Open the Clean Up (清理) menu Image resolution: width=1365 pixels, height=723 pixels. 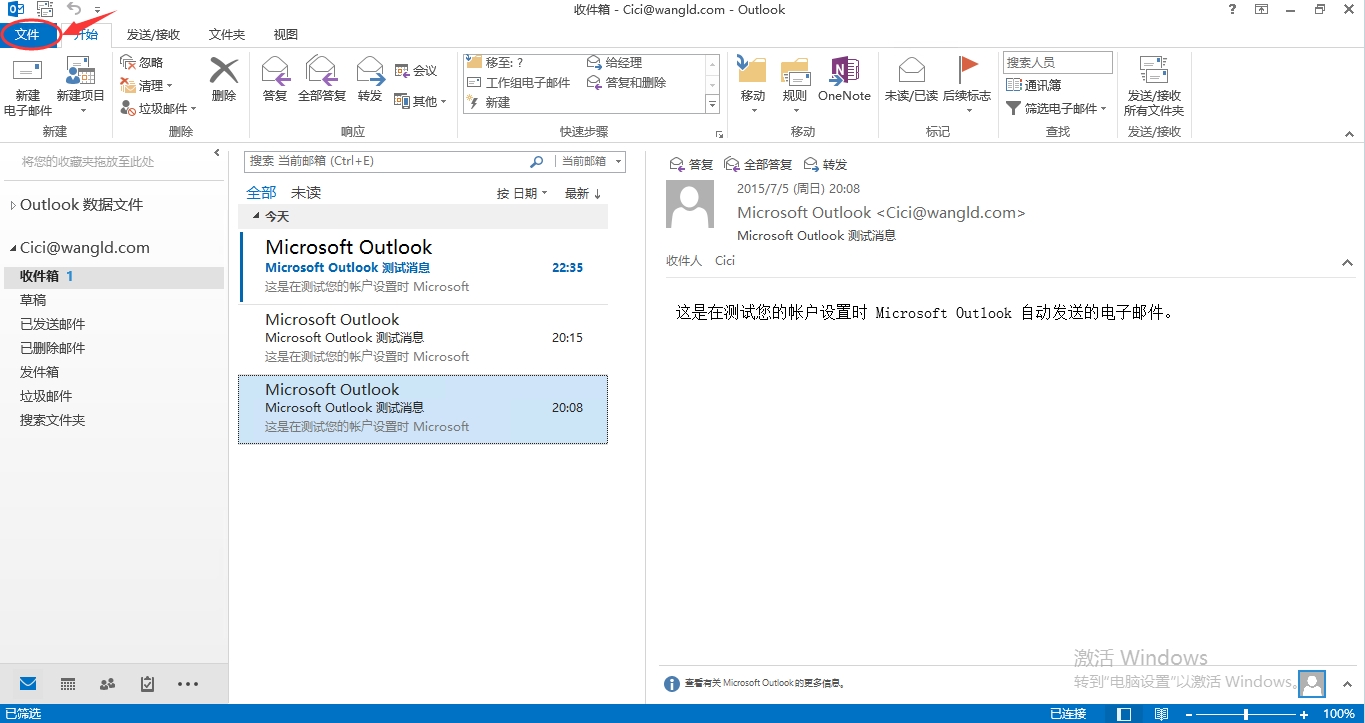pyautogui.click(x=147, y=85)
